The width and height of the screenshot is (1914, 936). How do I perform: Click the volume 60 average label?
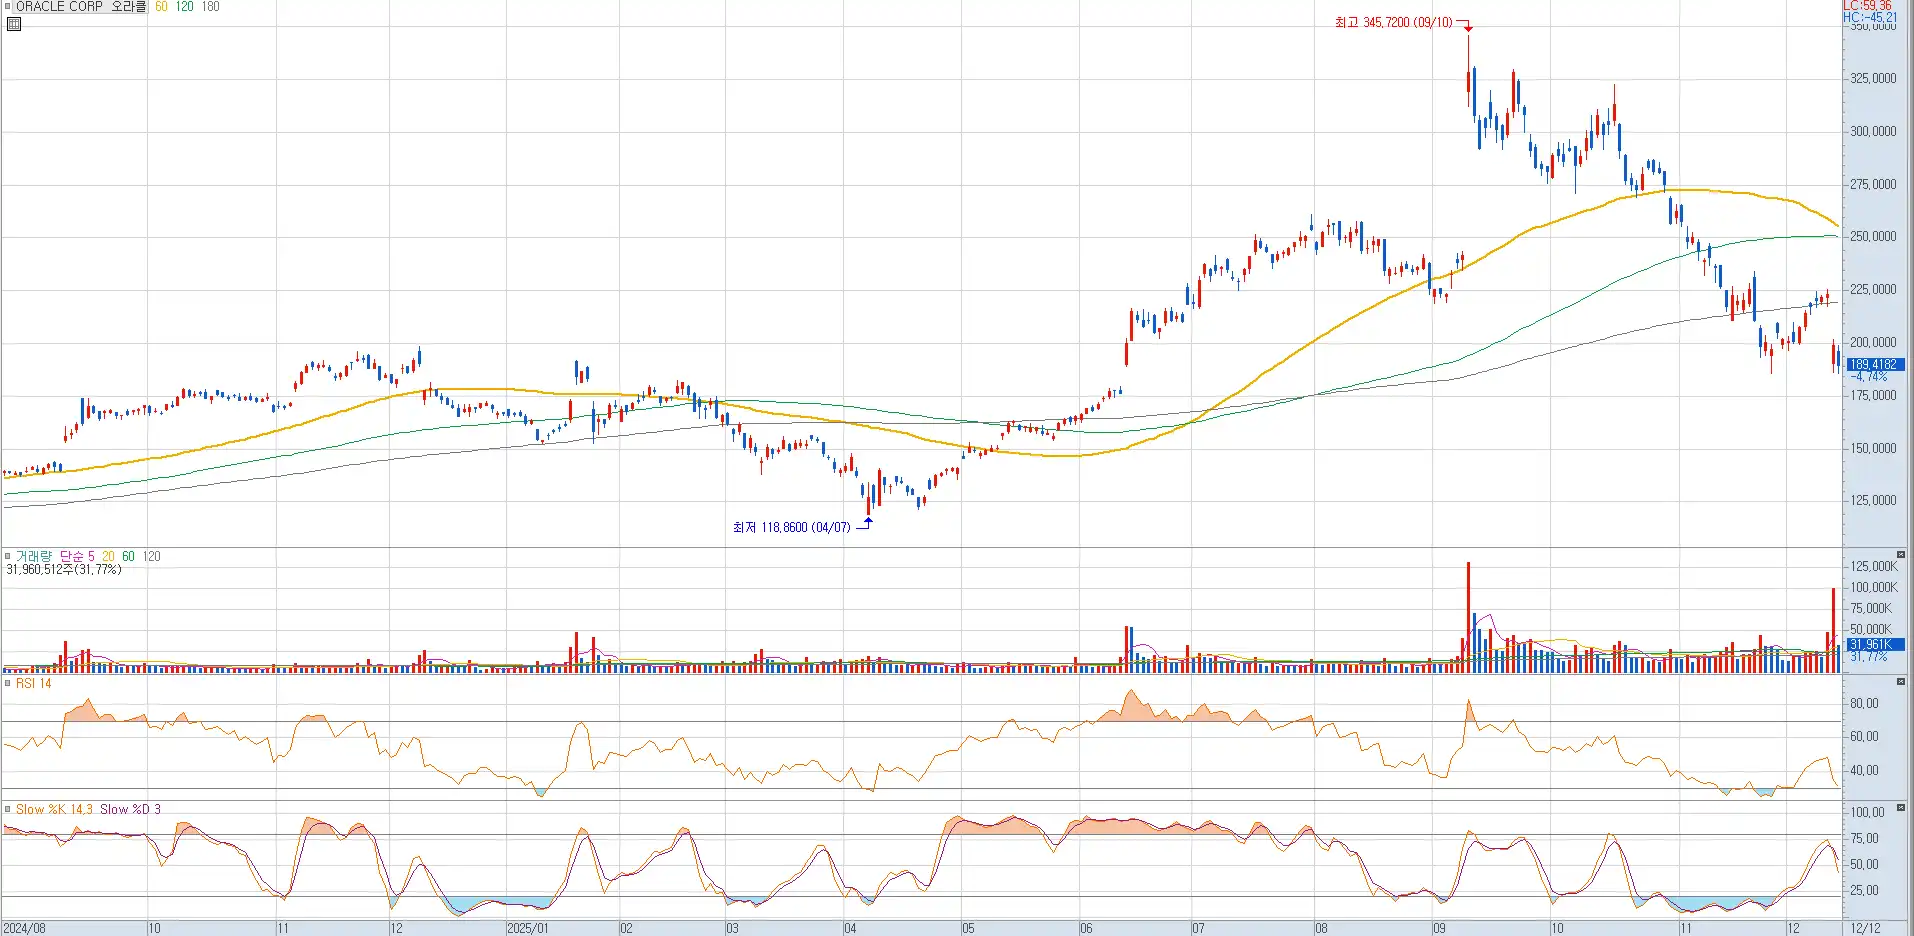tap(128, 556)
